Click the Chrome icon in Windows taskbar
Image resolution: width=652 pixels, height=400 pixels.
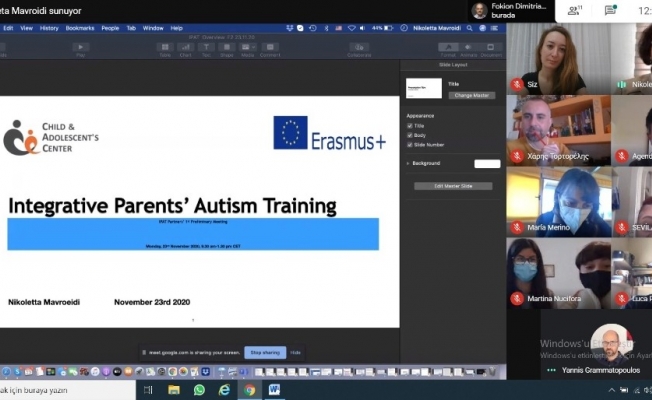click(249, 389)
